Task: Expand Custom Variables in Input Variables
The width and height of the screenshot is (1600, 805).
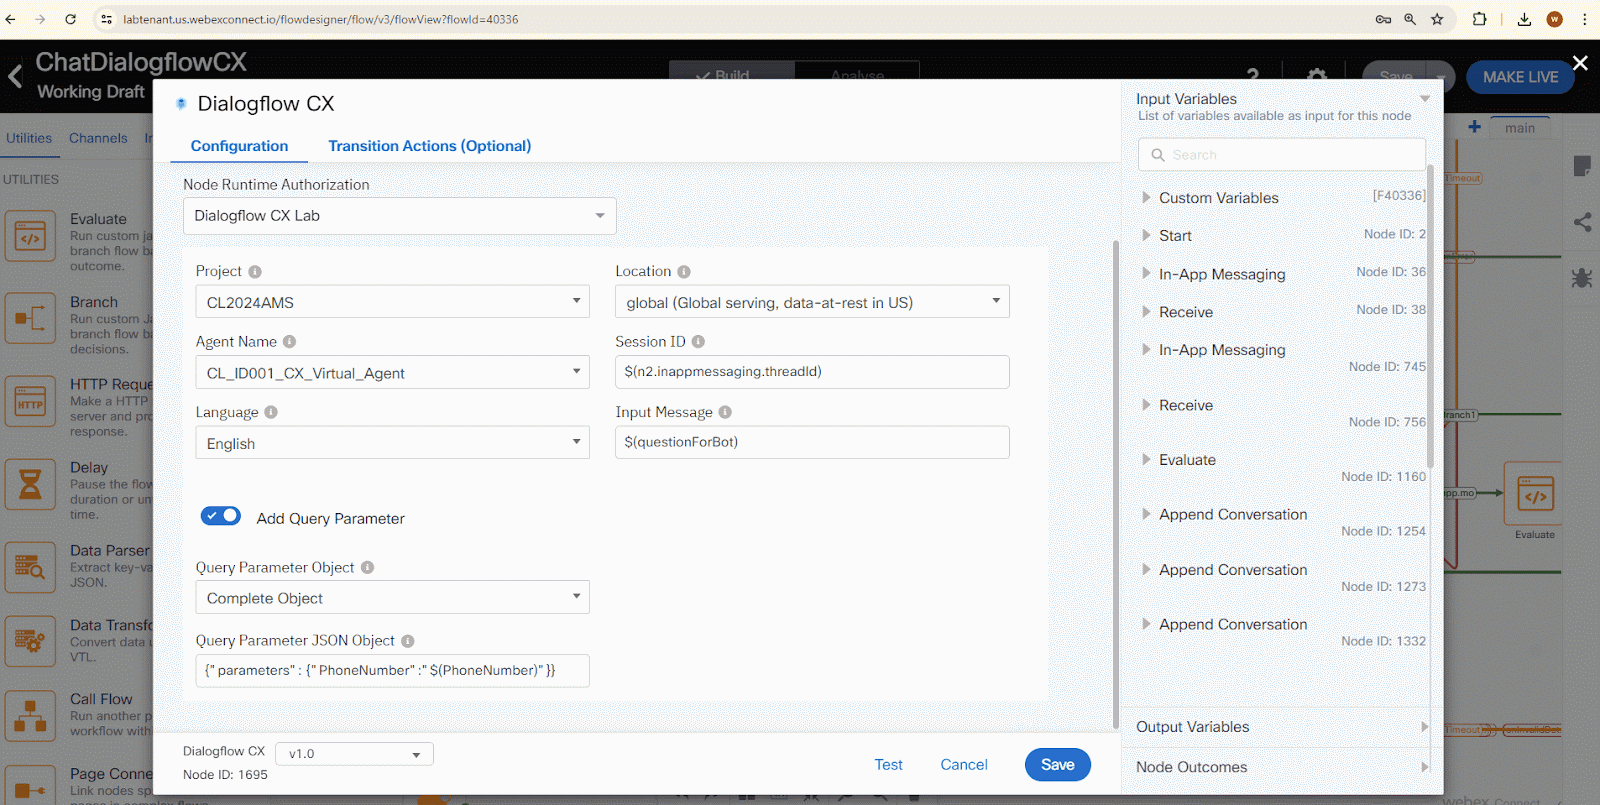Action: tap(1146, 198)
